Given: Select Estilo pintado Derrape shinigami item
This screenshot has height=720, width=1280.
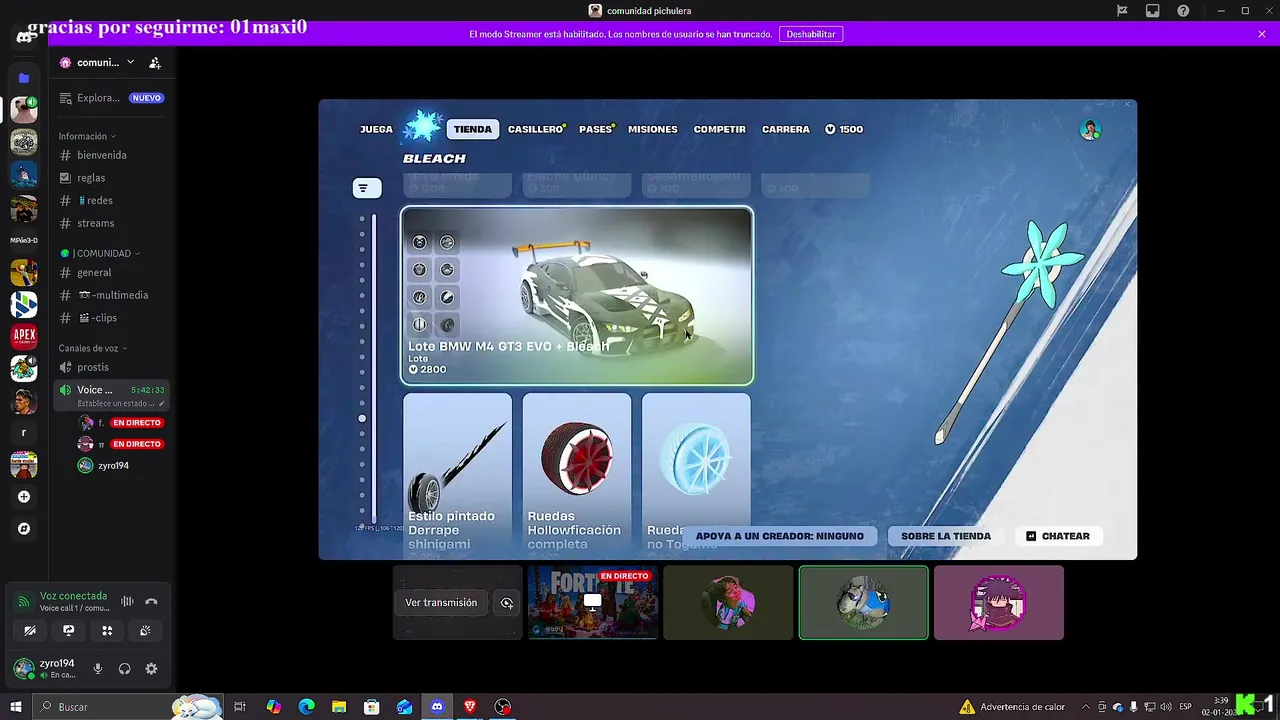Looking at the screenshot, I should click(x=457, y=473).
